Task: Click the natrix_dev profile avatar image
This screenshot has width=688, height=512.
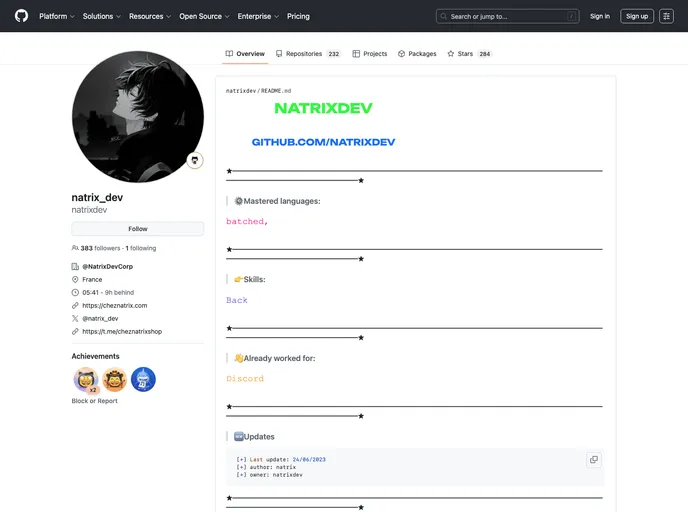Action: pos(137,117)
